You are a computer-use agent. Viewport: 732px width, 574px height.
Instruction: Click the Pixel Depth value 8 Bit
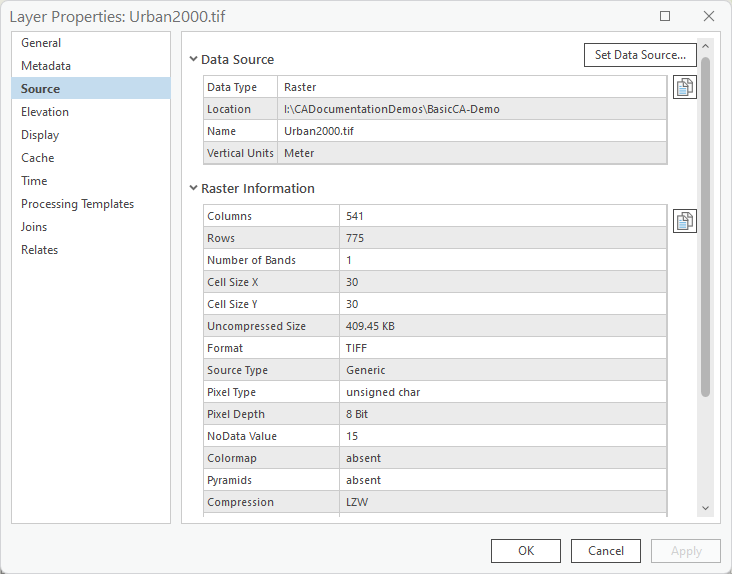pyautogui.click(x=357, y=414)
